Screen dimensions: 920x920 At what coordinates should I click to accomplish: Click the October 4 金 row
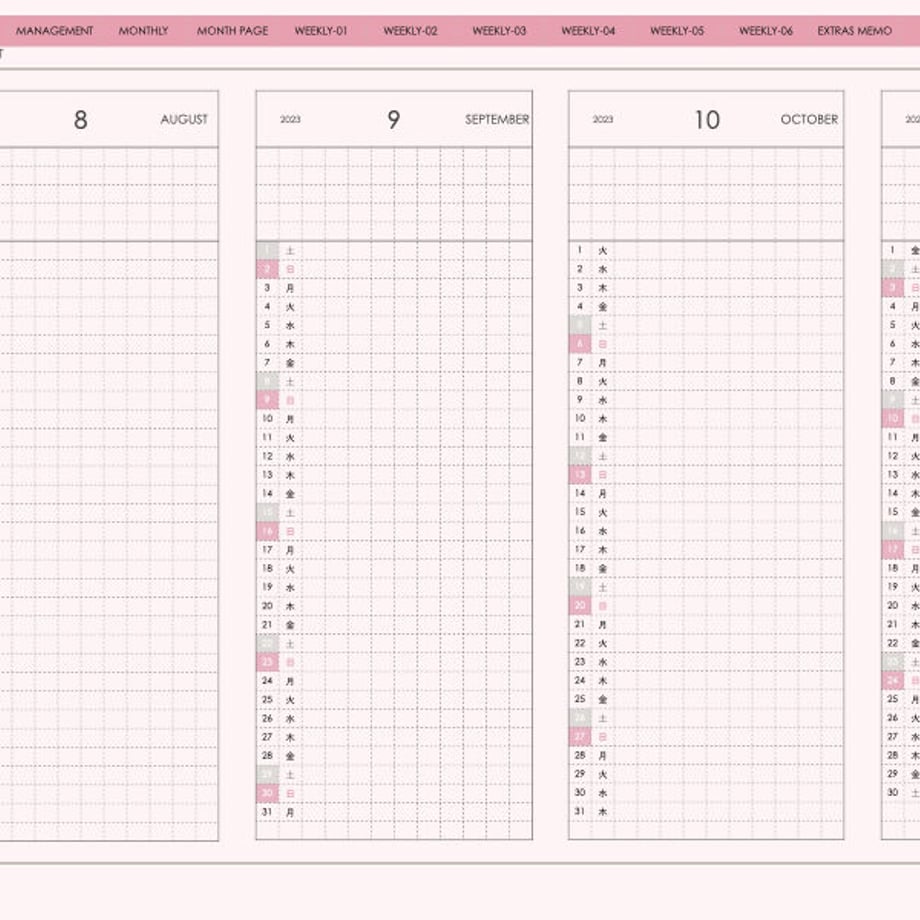click(706, 306)
